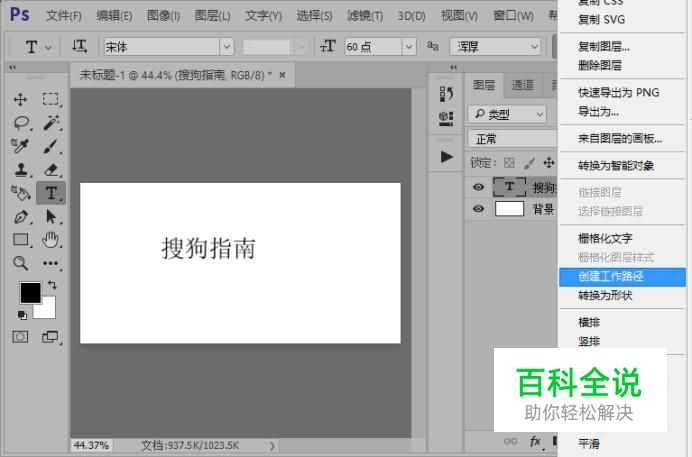This screenshot has height=457, width=692.
Task: Select the Rectangle shape tool
Action: (21, 240)
